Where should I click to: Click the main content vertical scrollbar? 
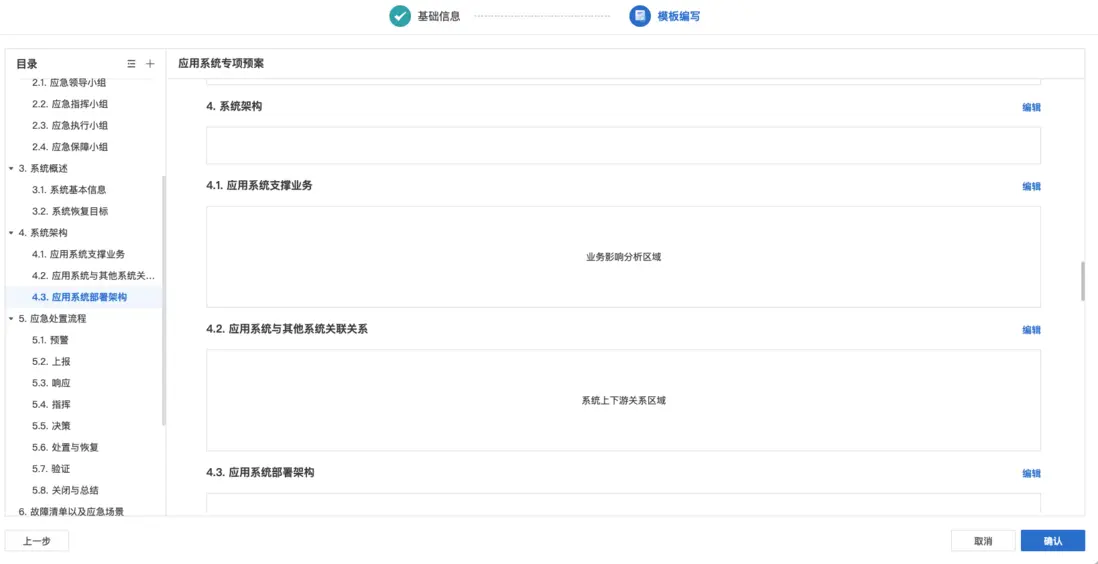[1083, 282]
